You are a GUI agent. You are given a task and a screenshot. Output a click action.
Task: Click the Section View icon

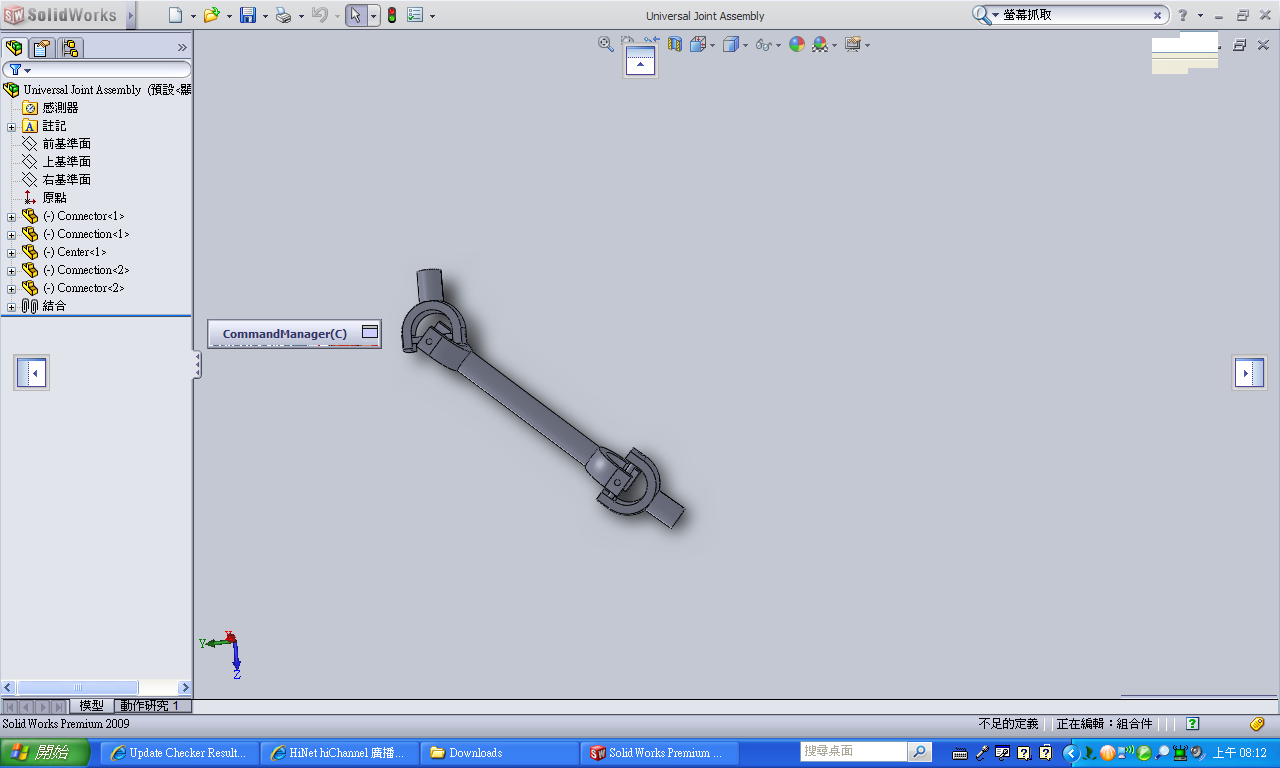675,44
